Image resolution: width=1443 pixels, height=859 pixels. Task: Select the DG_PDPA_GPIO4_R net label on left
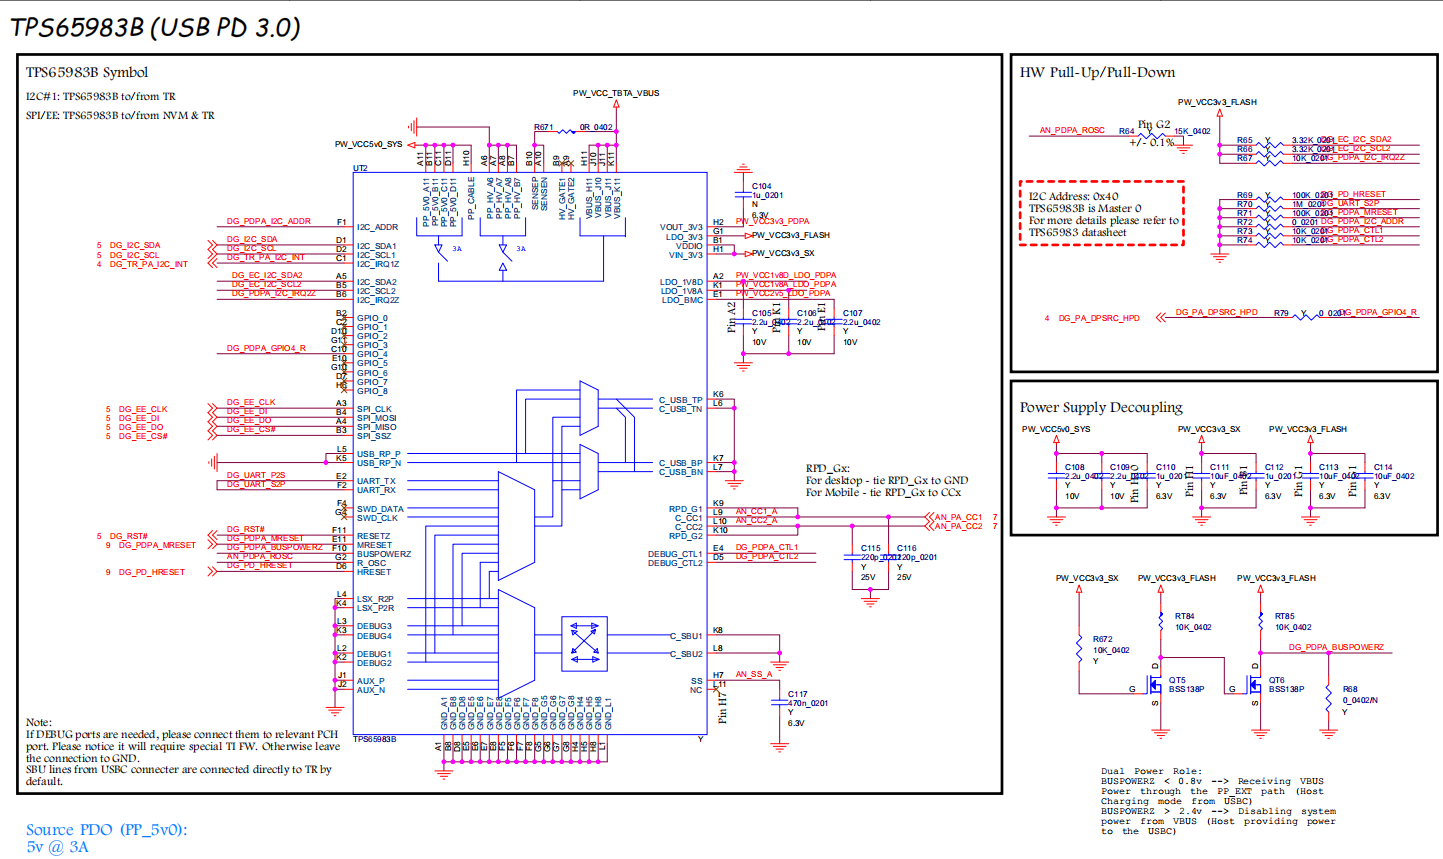[x=266, y=348]
